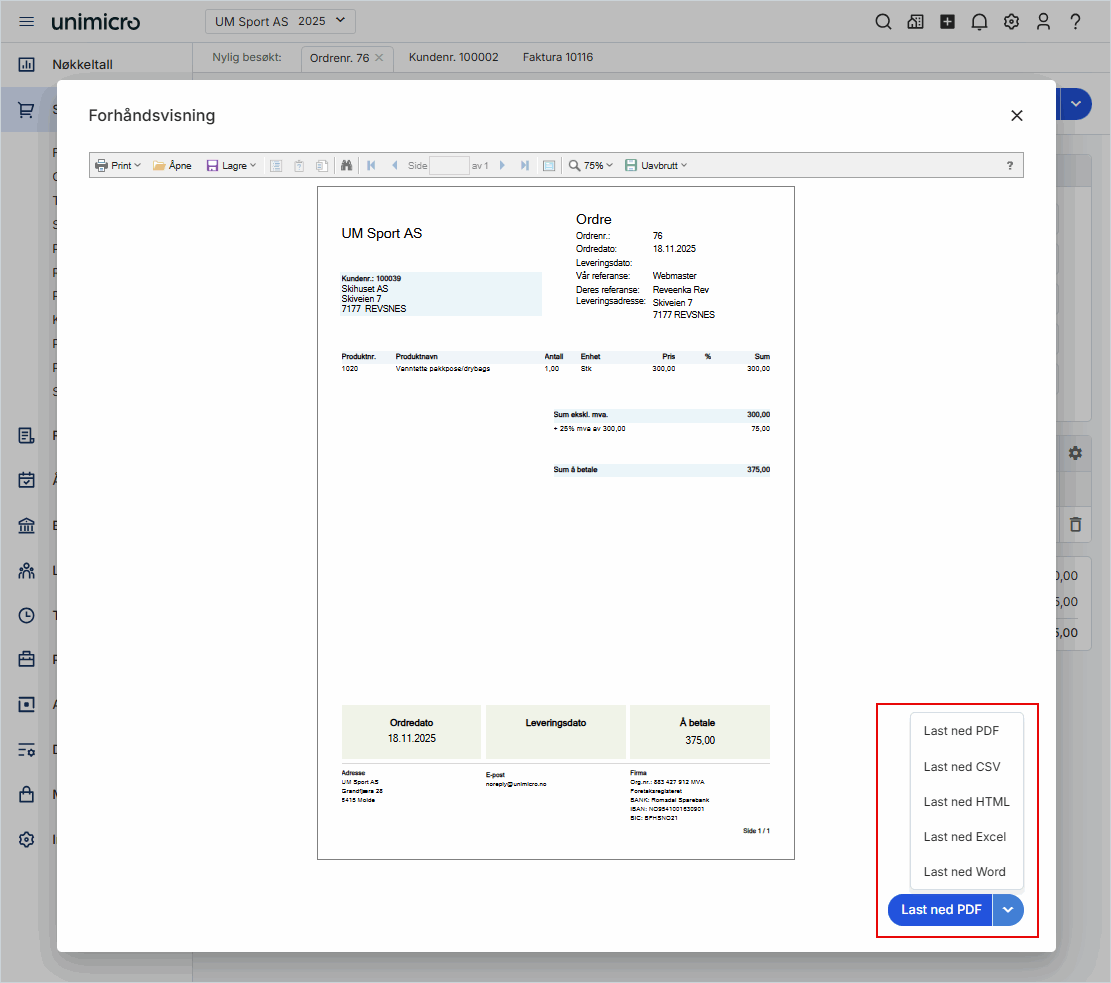
Task: Click the search magnifier in top bar
Action: tap(883, 22)
